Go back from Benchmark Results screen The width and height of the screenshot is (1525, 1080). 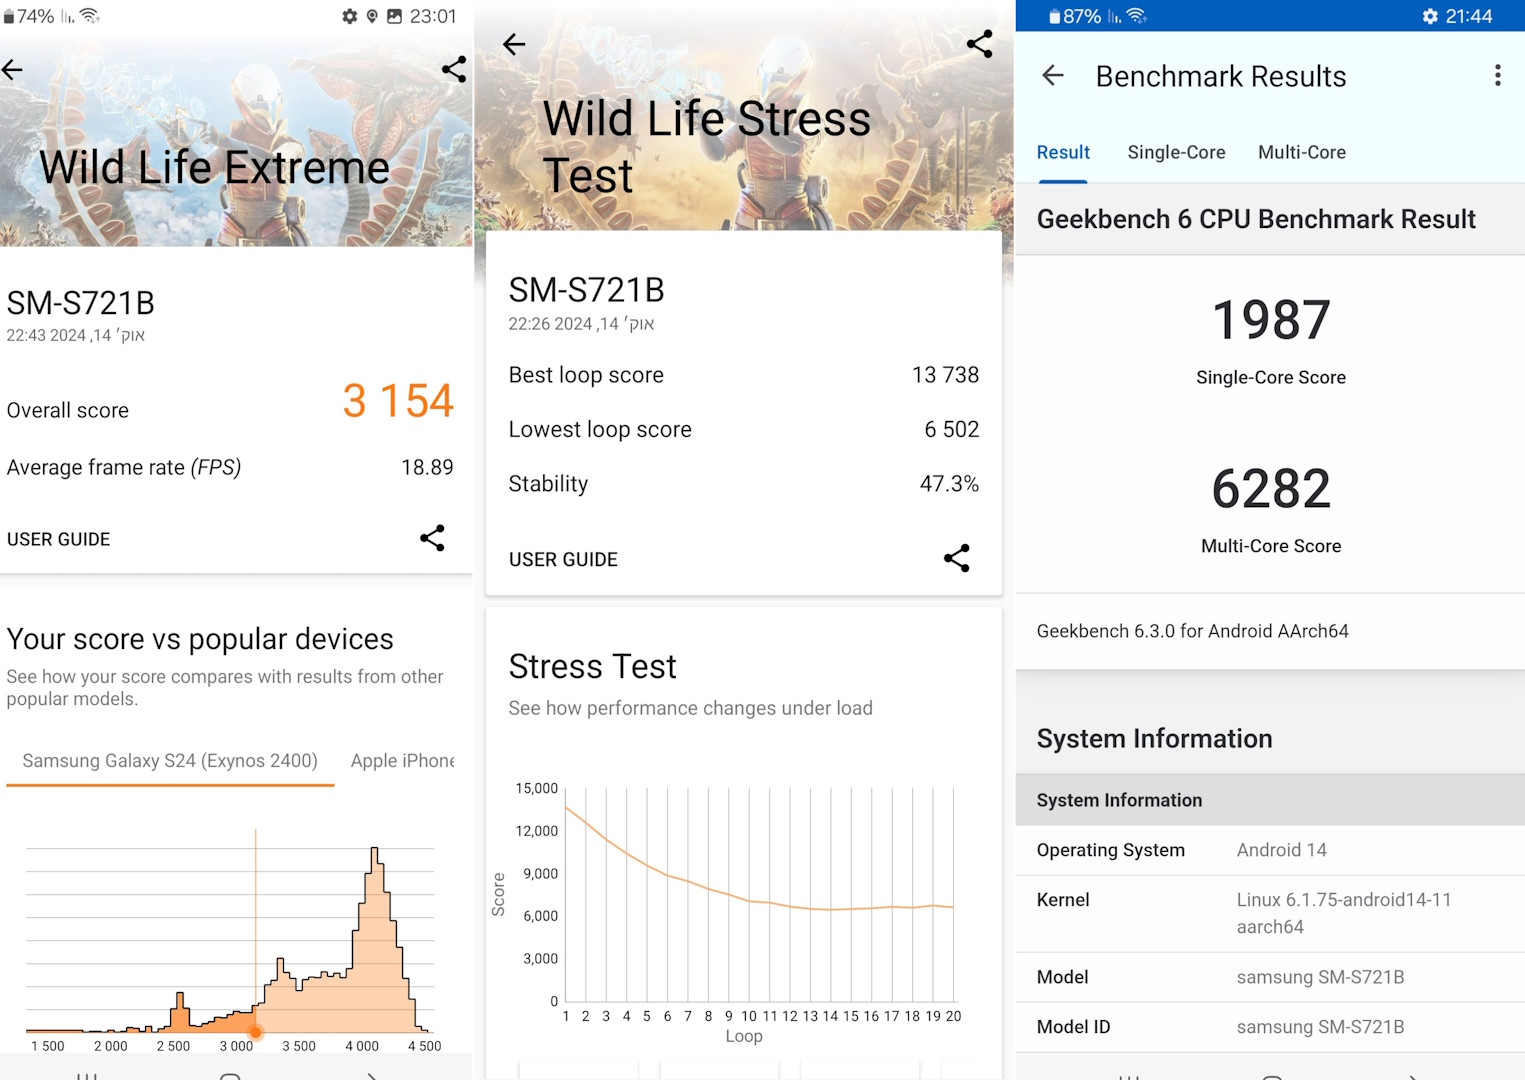[1053, 75]
